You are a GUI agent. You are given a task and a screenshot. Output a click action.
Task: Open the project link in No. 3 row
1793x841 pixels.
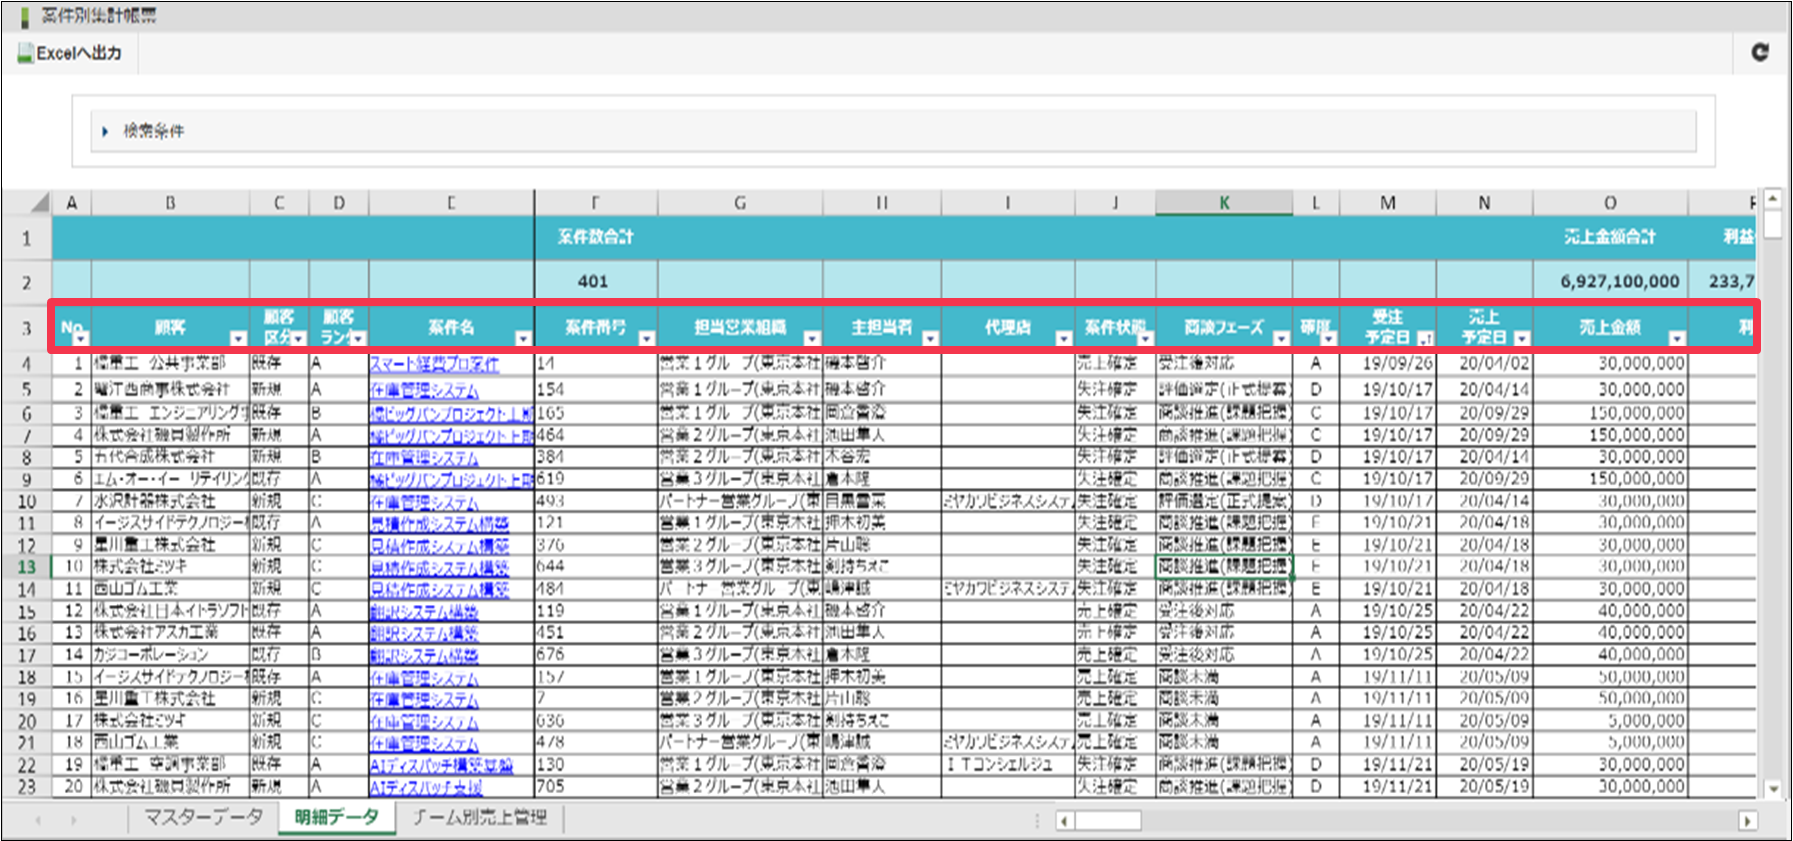[x=451, y=413]
